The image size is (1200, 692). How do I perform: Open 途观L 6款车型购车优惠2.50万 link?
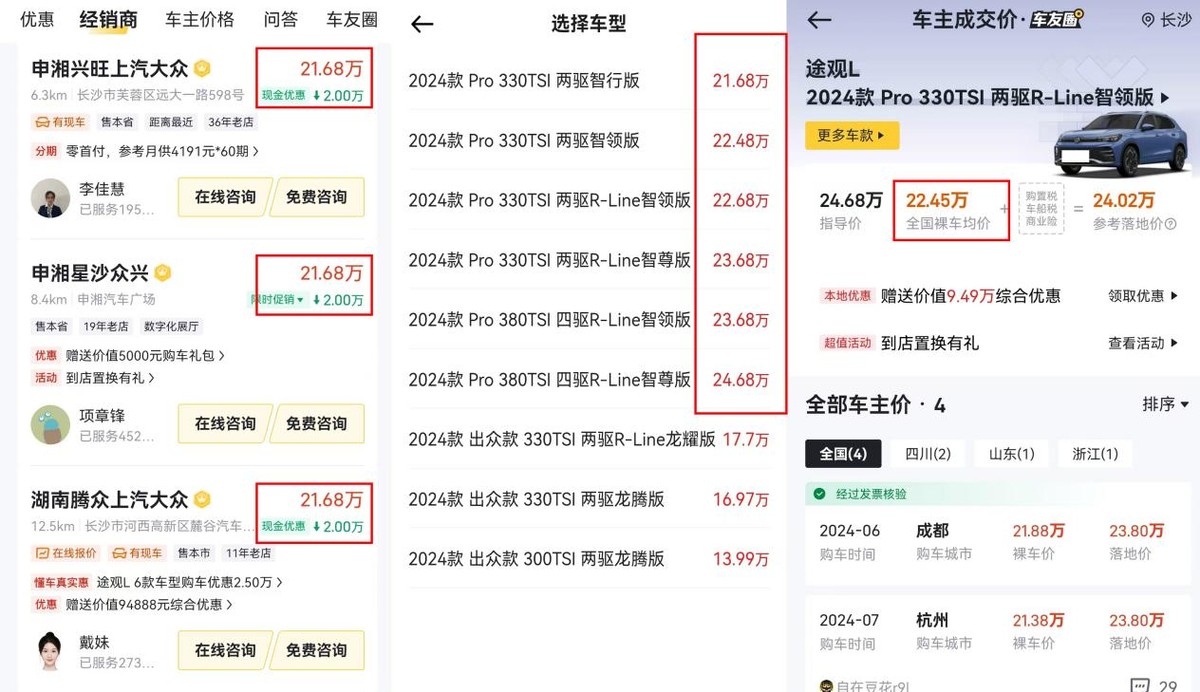click(190, 581)
